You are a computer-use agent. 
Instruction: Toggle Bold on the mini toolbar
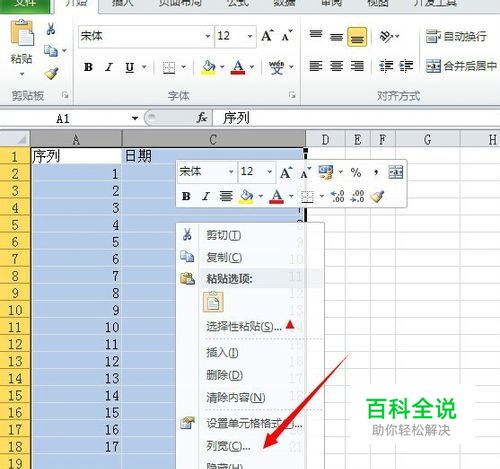pyautogui.click(x=186, y=196)
